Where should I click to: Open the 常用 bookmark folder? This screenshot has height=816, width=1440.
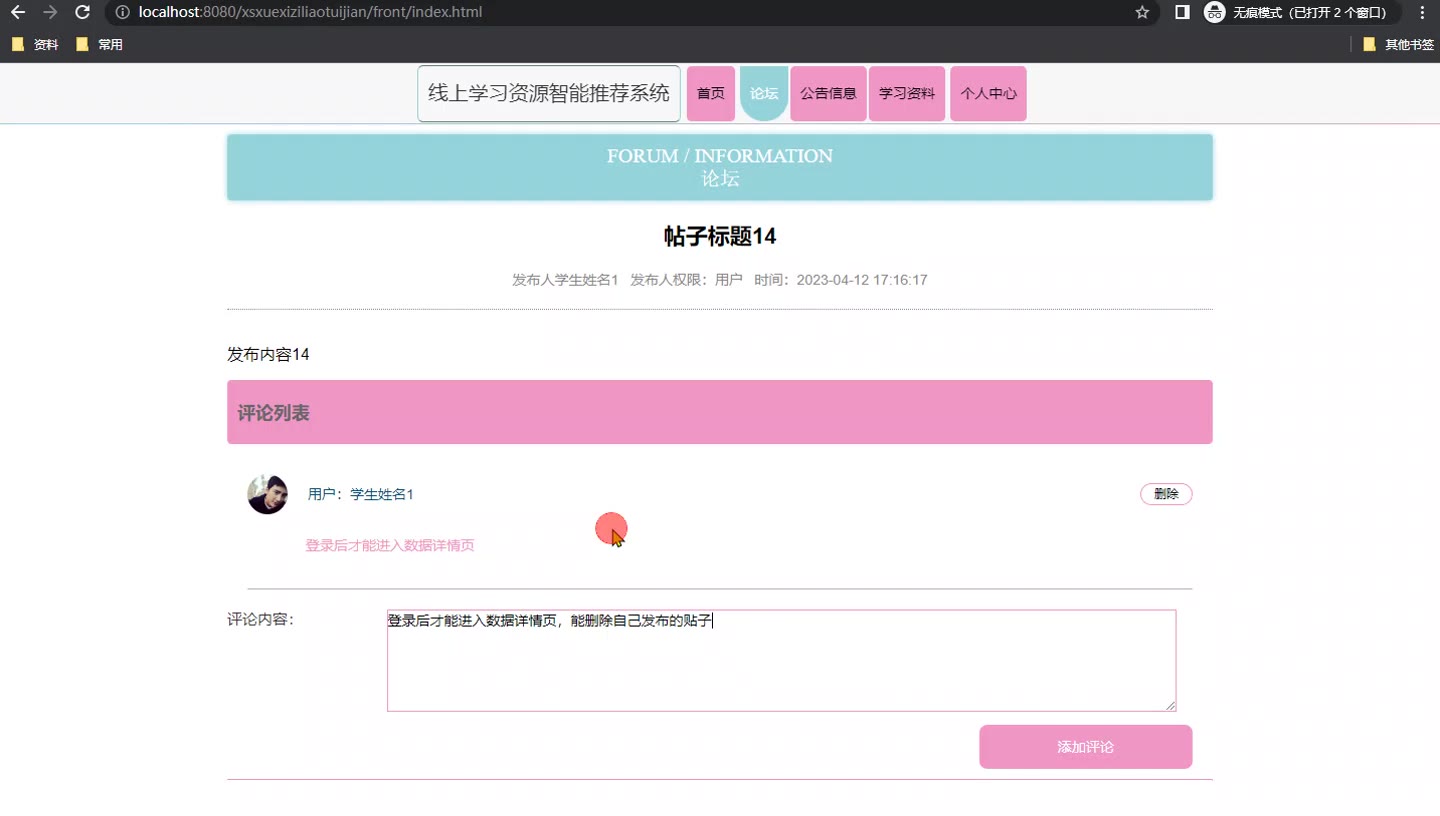click(x=100, y=45)
